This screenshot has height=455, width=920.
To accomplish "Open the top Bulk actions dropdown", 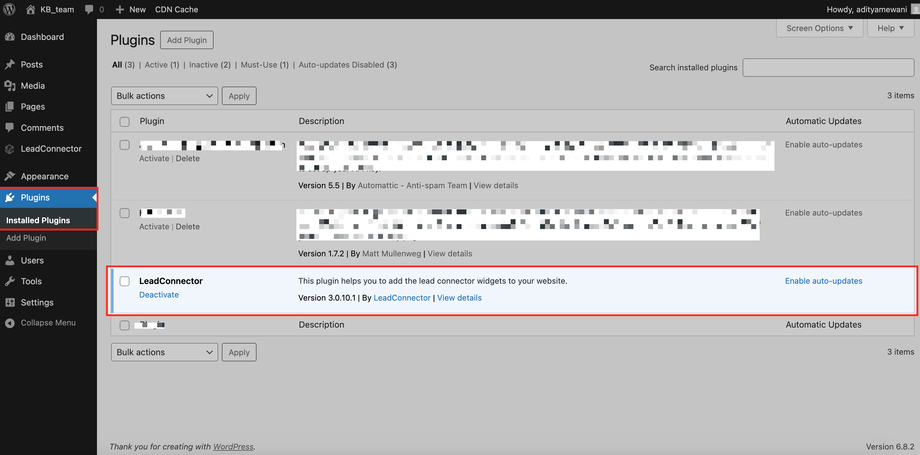I will (164, 96).
